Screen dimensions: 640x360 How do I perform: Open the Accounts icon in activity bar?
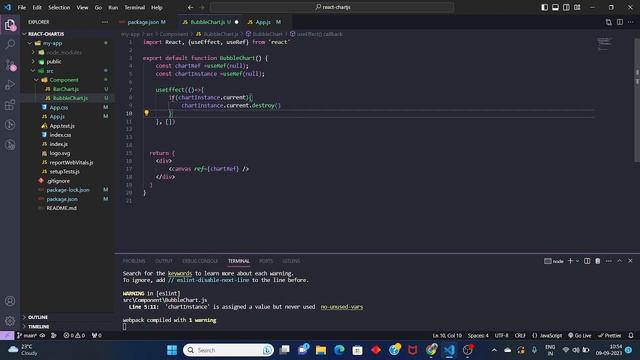10,301
